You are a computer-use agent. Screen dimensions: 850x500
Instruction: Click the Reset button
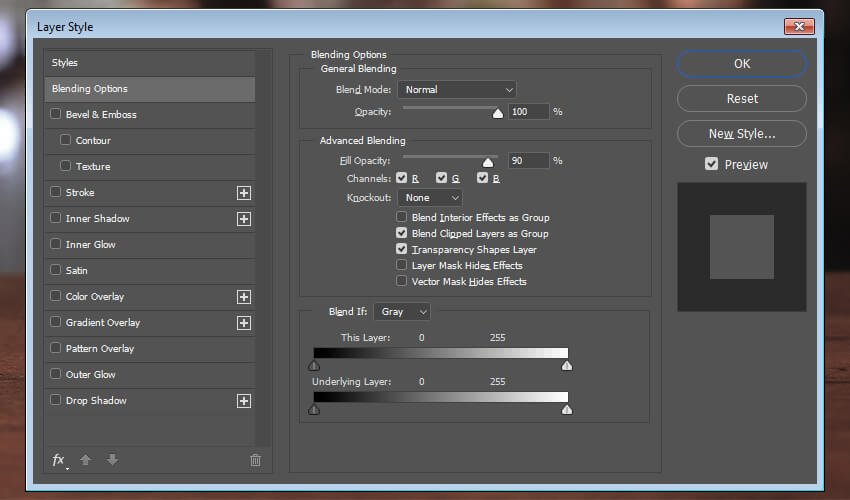(x=742, y=99)
